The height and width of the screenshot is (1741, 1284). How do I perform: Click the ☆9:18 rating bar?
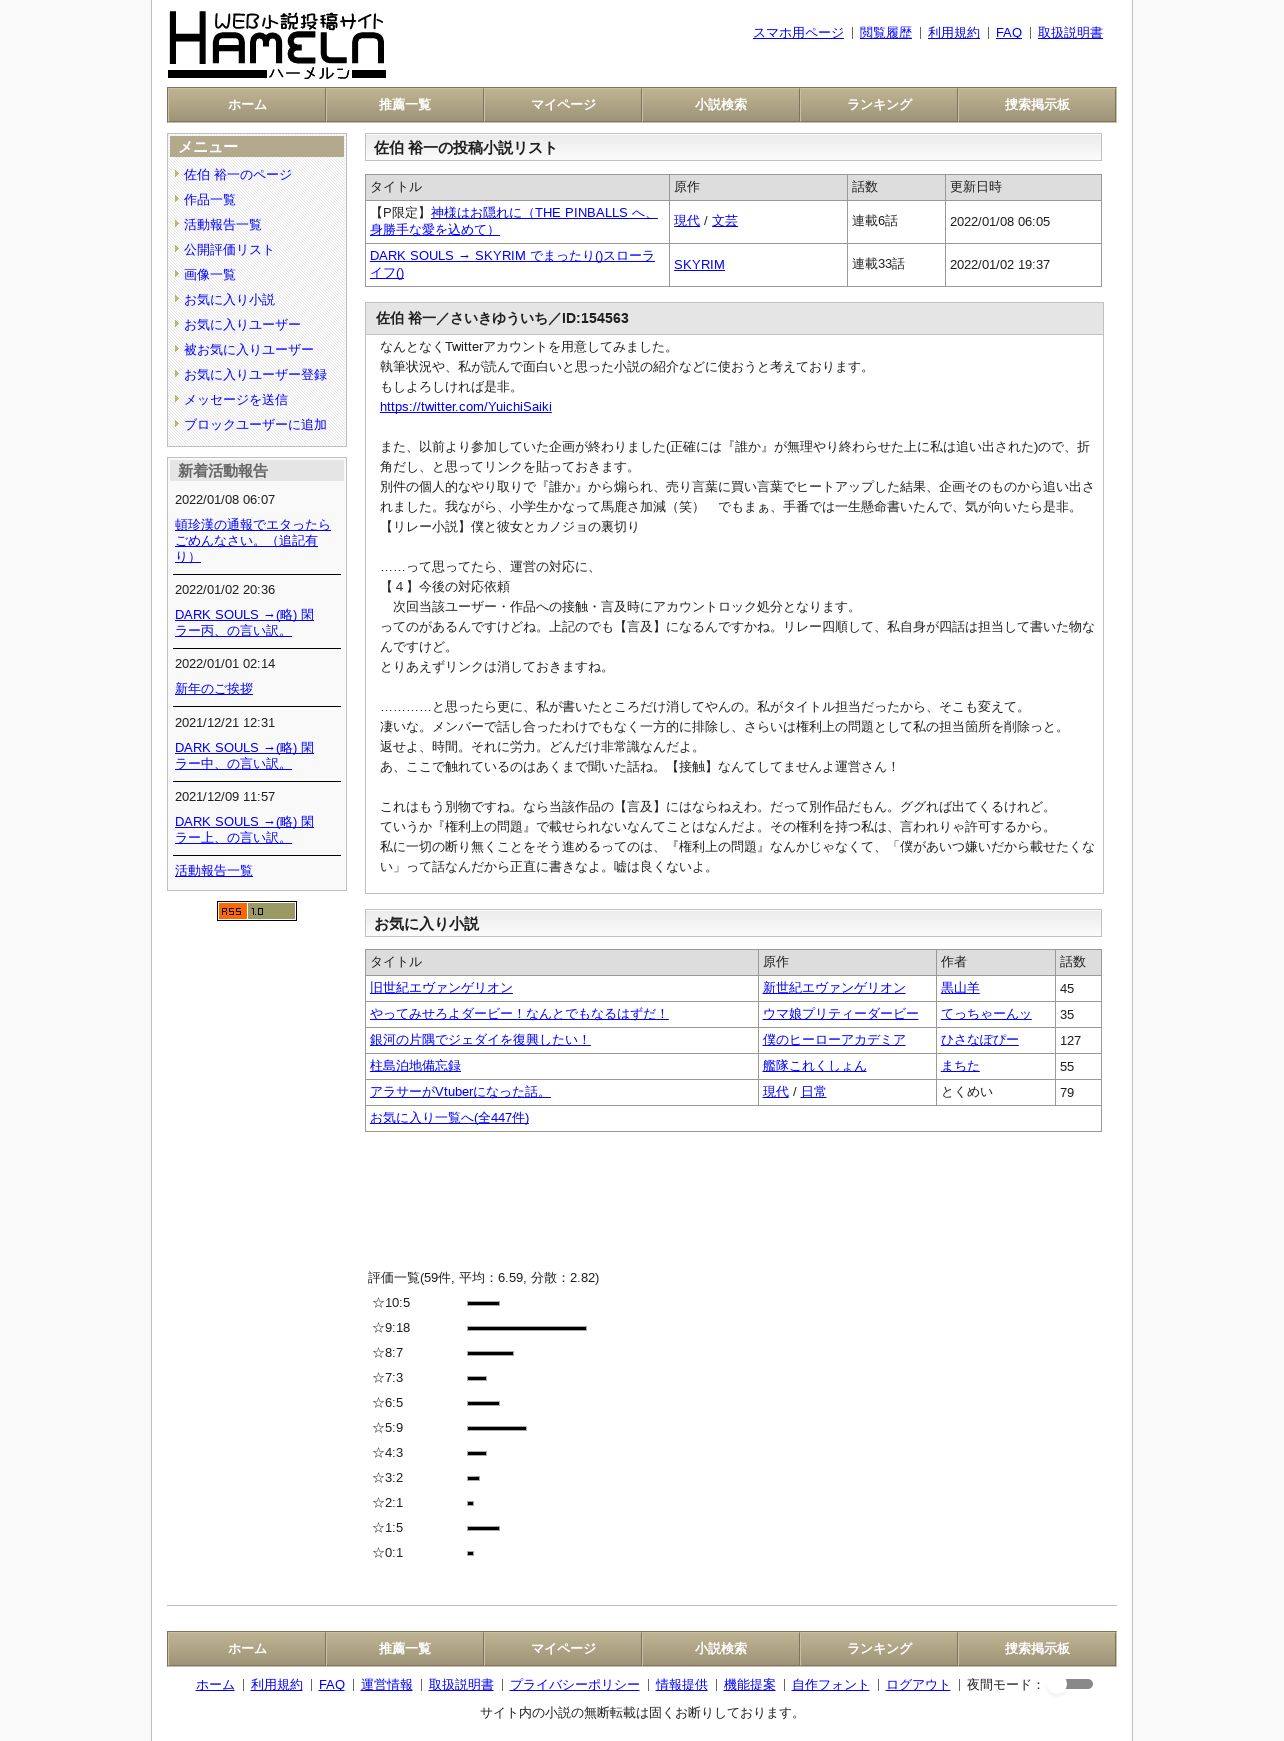tap(527, 1328)
